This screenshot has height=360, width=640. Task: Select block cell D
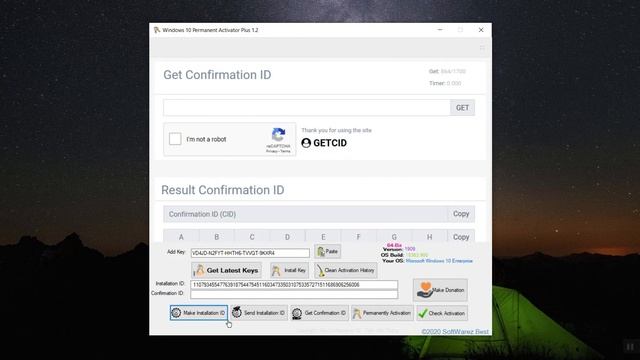tap(288, 237)
